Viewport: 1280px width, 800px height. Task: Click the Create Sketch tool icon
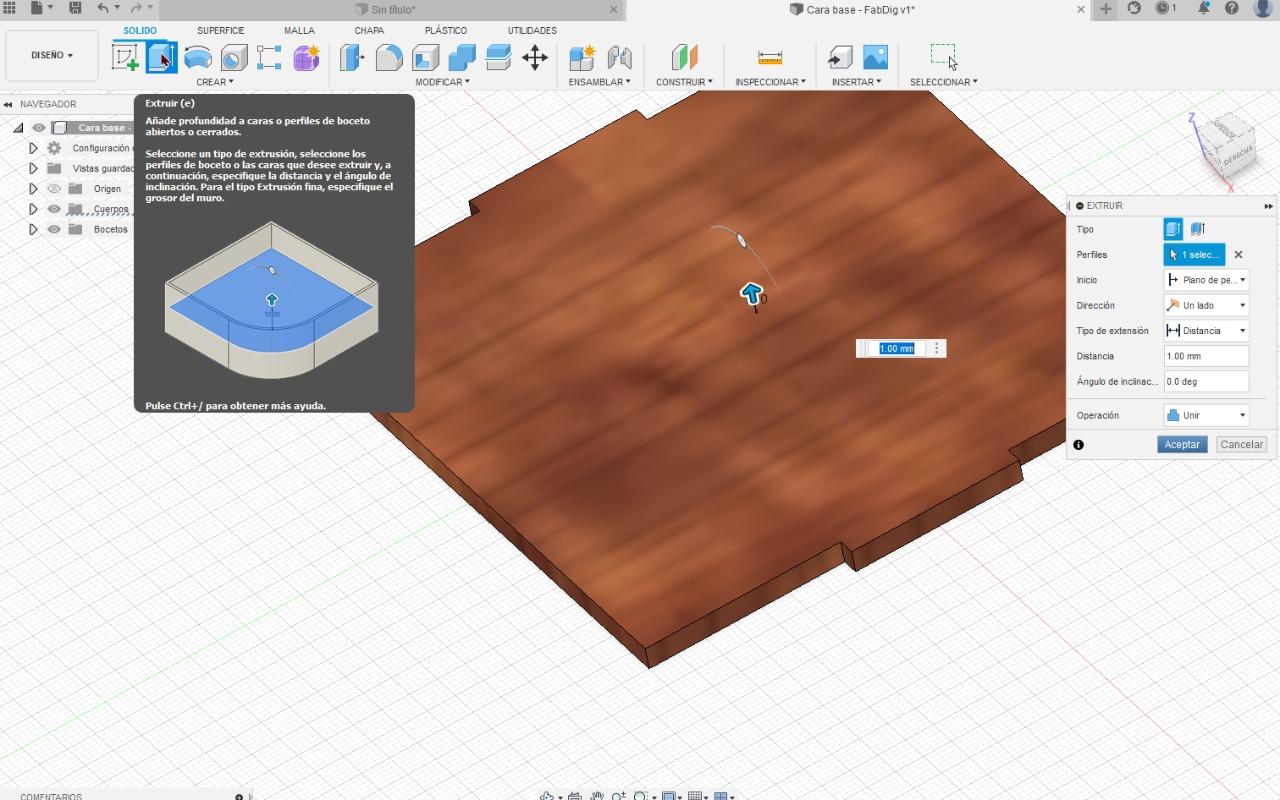[125, 57]
